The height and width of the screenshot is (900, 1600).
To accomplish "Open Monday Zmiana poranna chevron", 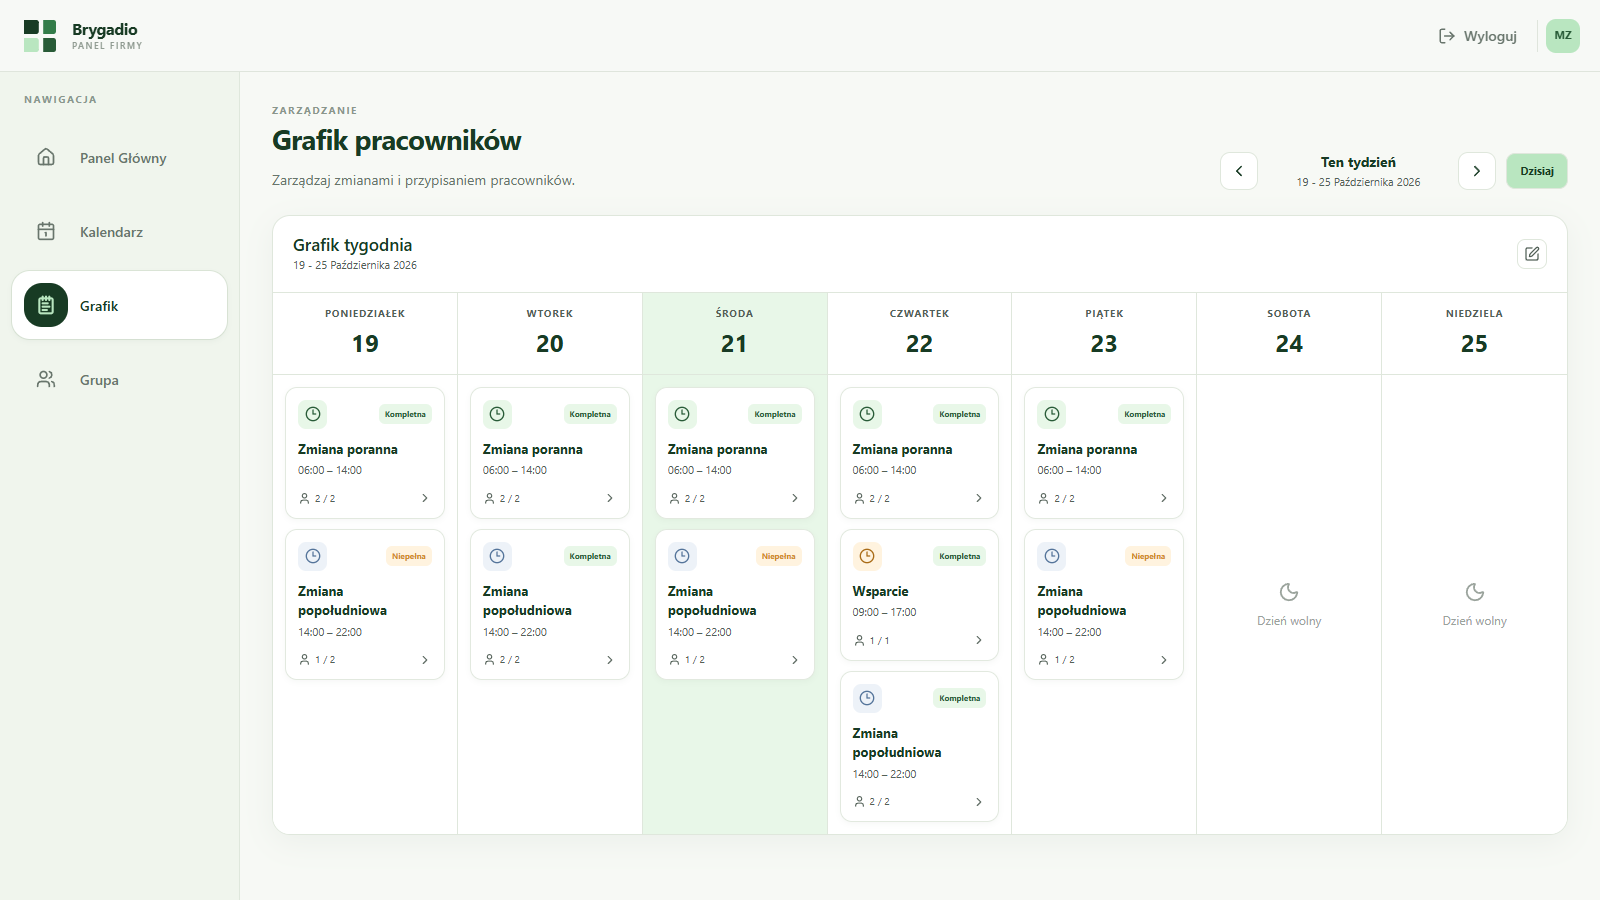I will [x=425, y=498].
